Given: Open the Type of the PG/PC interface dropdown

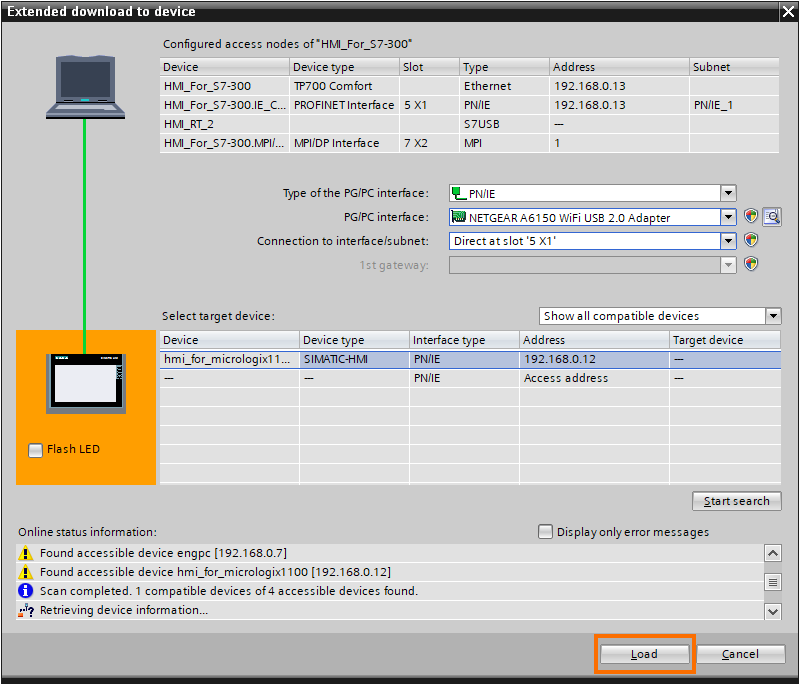Looking at the screenshot, I should coord(729,192).
